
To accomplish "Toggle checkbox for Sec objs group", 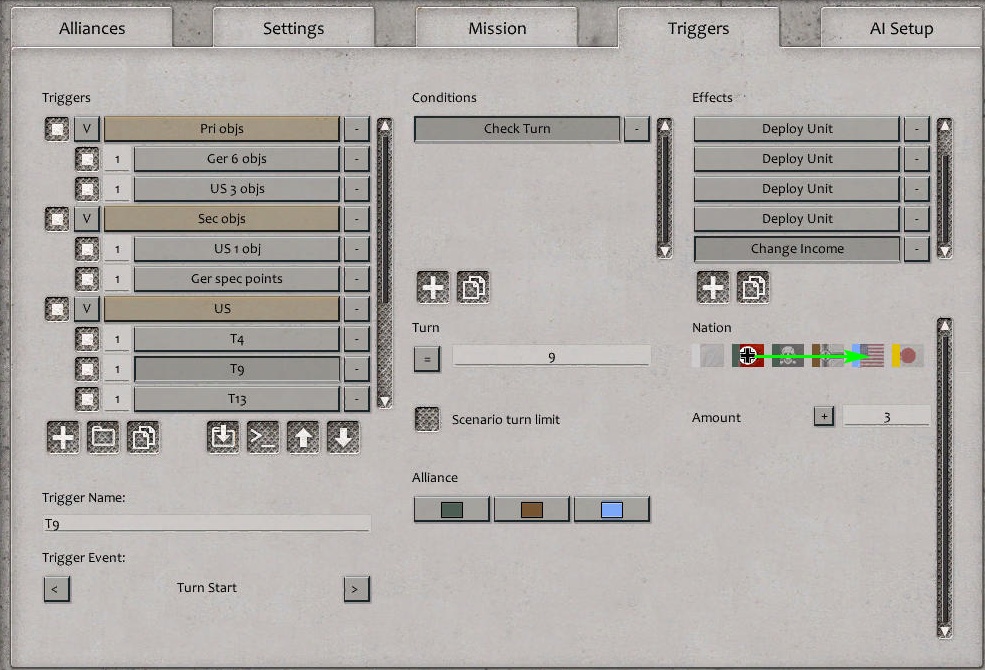I will pos(57,219).
